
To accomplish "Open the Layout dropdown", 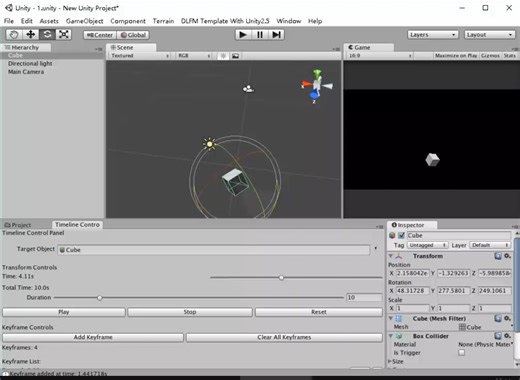I will pyautogui.click(x=489, y=35).
